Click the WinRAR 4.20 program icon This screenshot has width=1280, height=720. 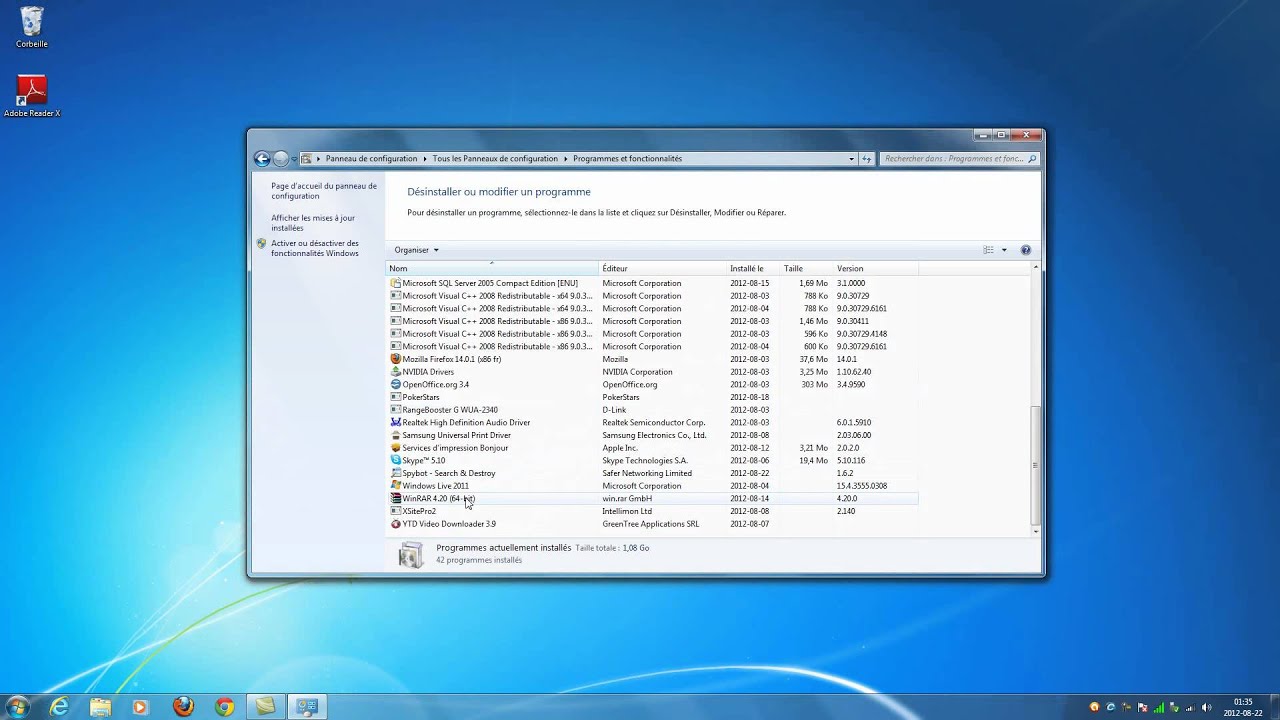[x=395, y=498]
